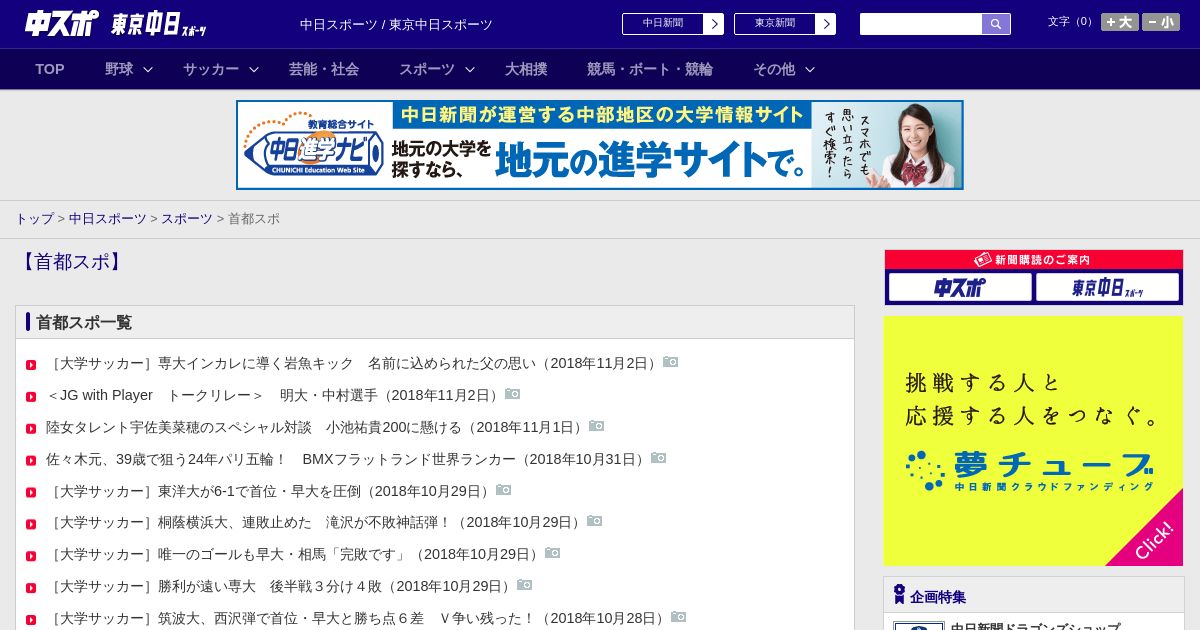The width and height of the screenshot is (1200, 630).
Task: Increase font size with ＋大 button
Action: (1120, 22)
